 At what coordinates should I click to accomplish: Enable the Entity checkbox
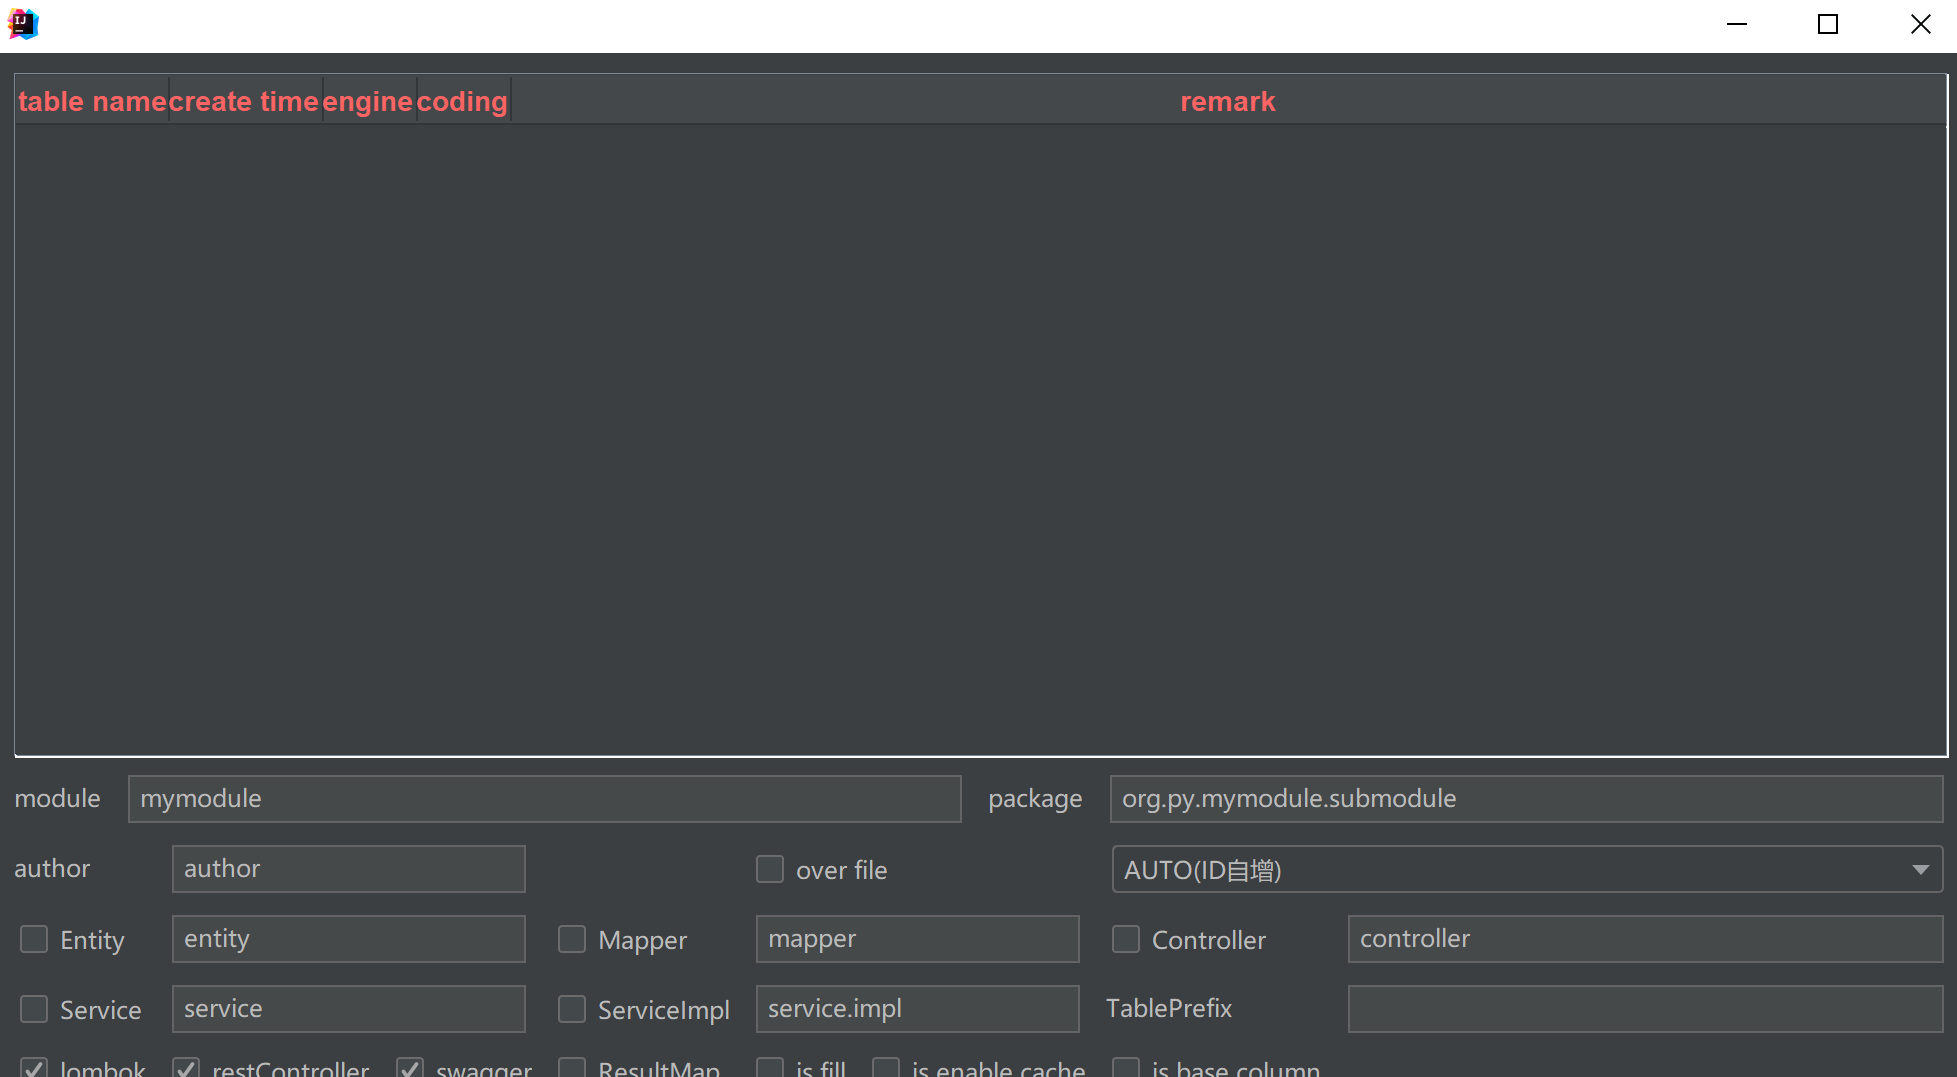click(x=34, y=939)
